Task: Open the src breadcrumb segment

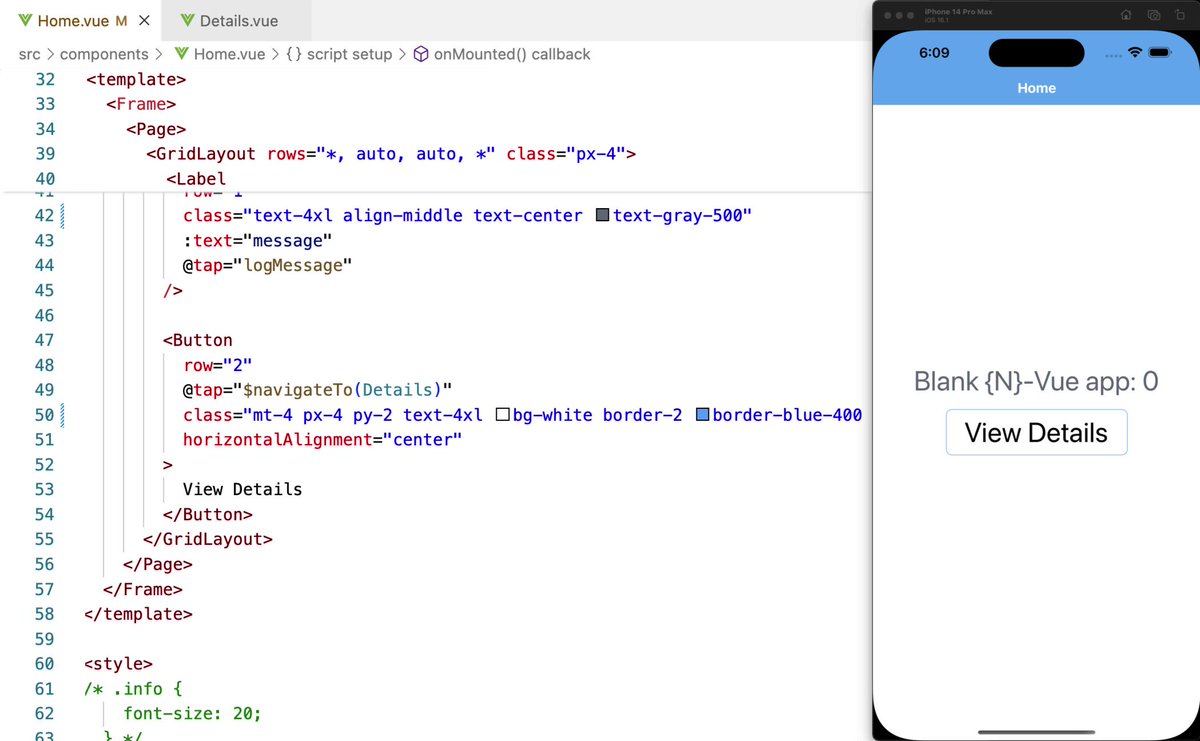Action: pos(29,54)
